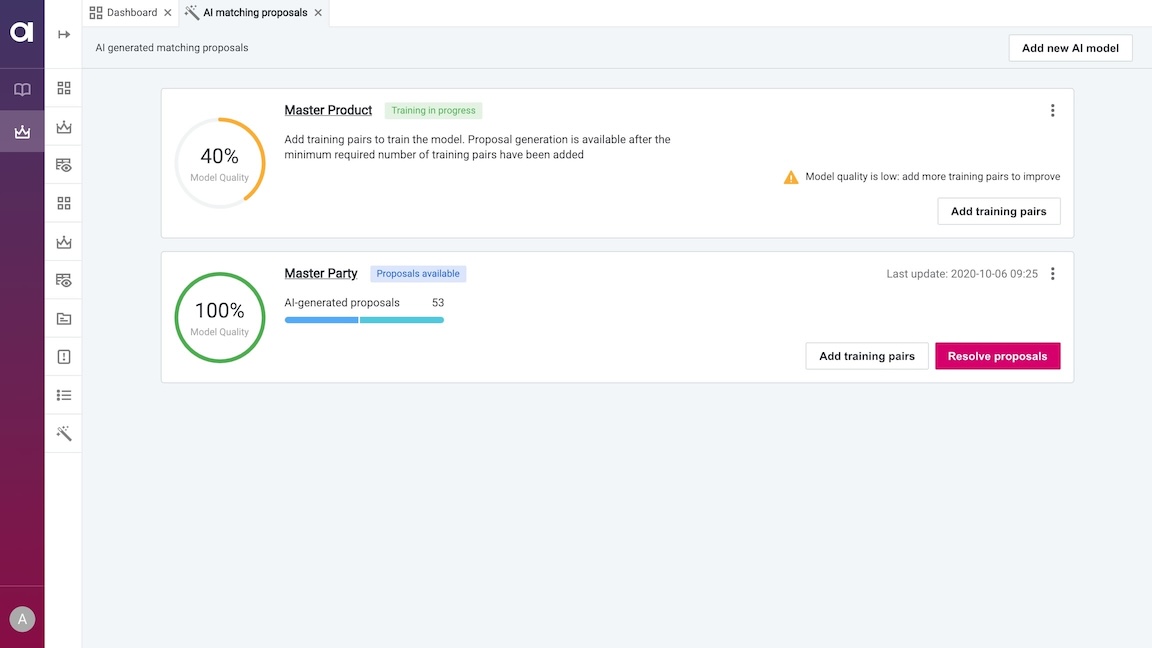Viewport: 1152px width, 648px height.
Task: Click the AI-generated proposals progress bar
Action: (364, 320)
